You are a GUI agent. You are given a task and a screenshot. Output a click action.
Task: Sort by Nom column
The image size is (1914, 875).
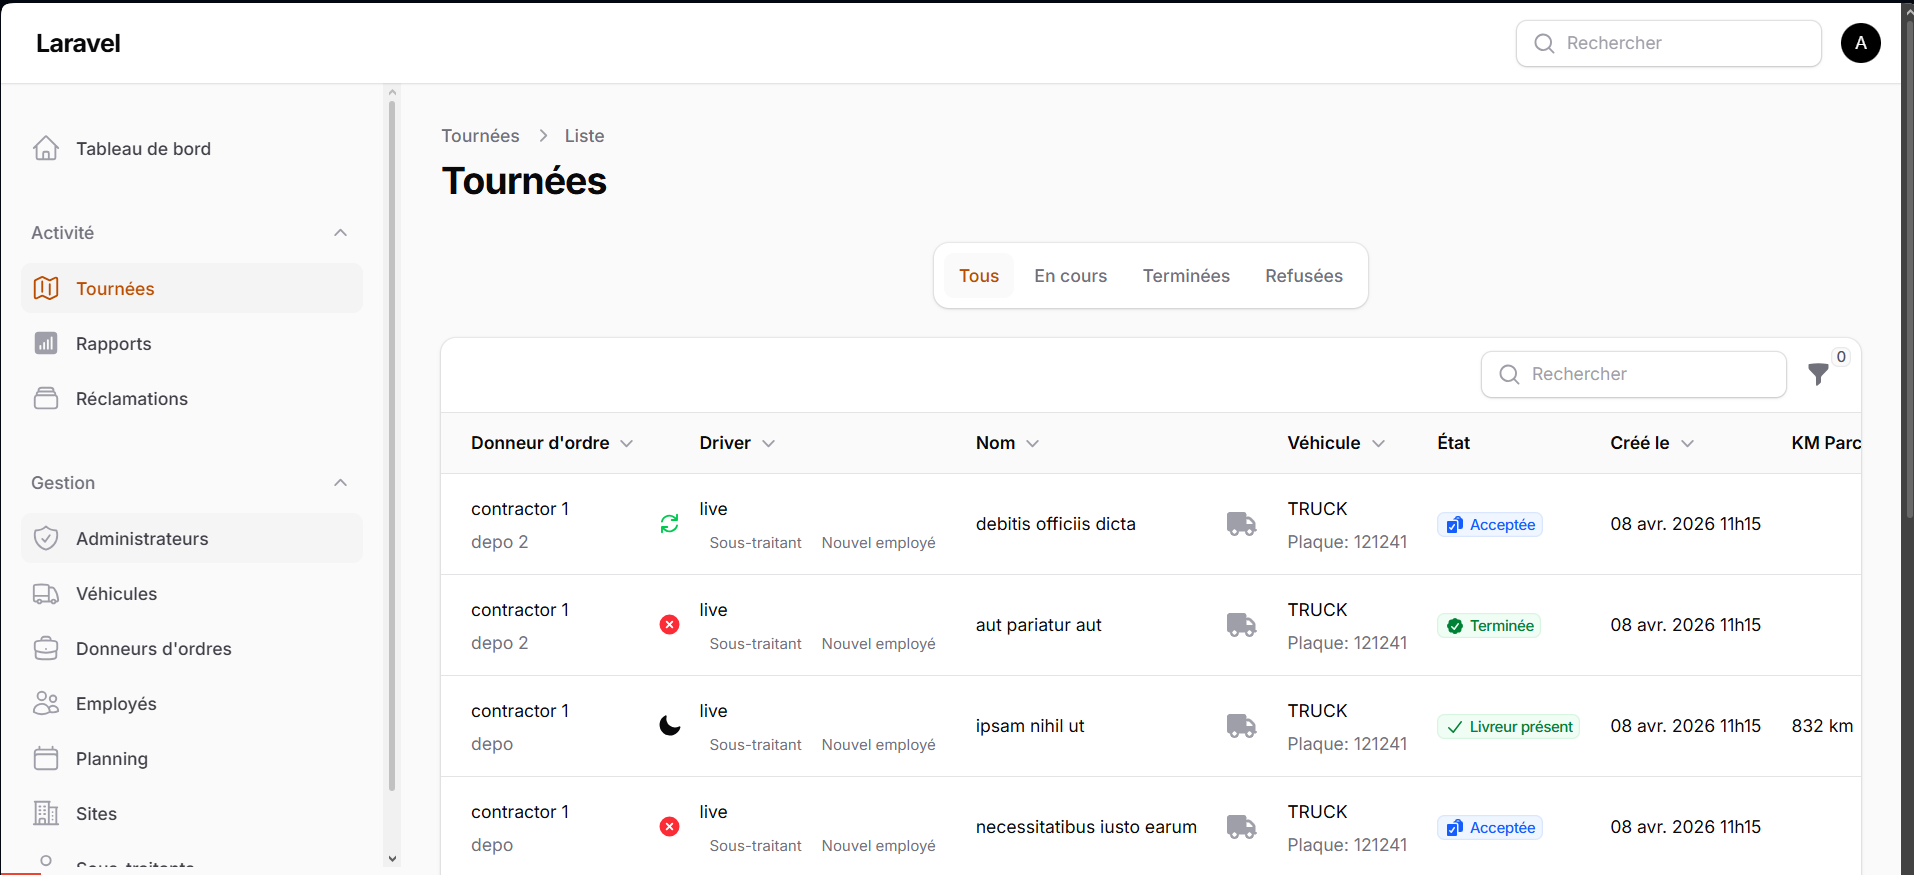(x=1007, y=443)
